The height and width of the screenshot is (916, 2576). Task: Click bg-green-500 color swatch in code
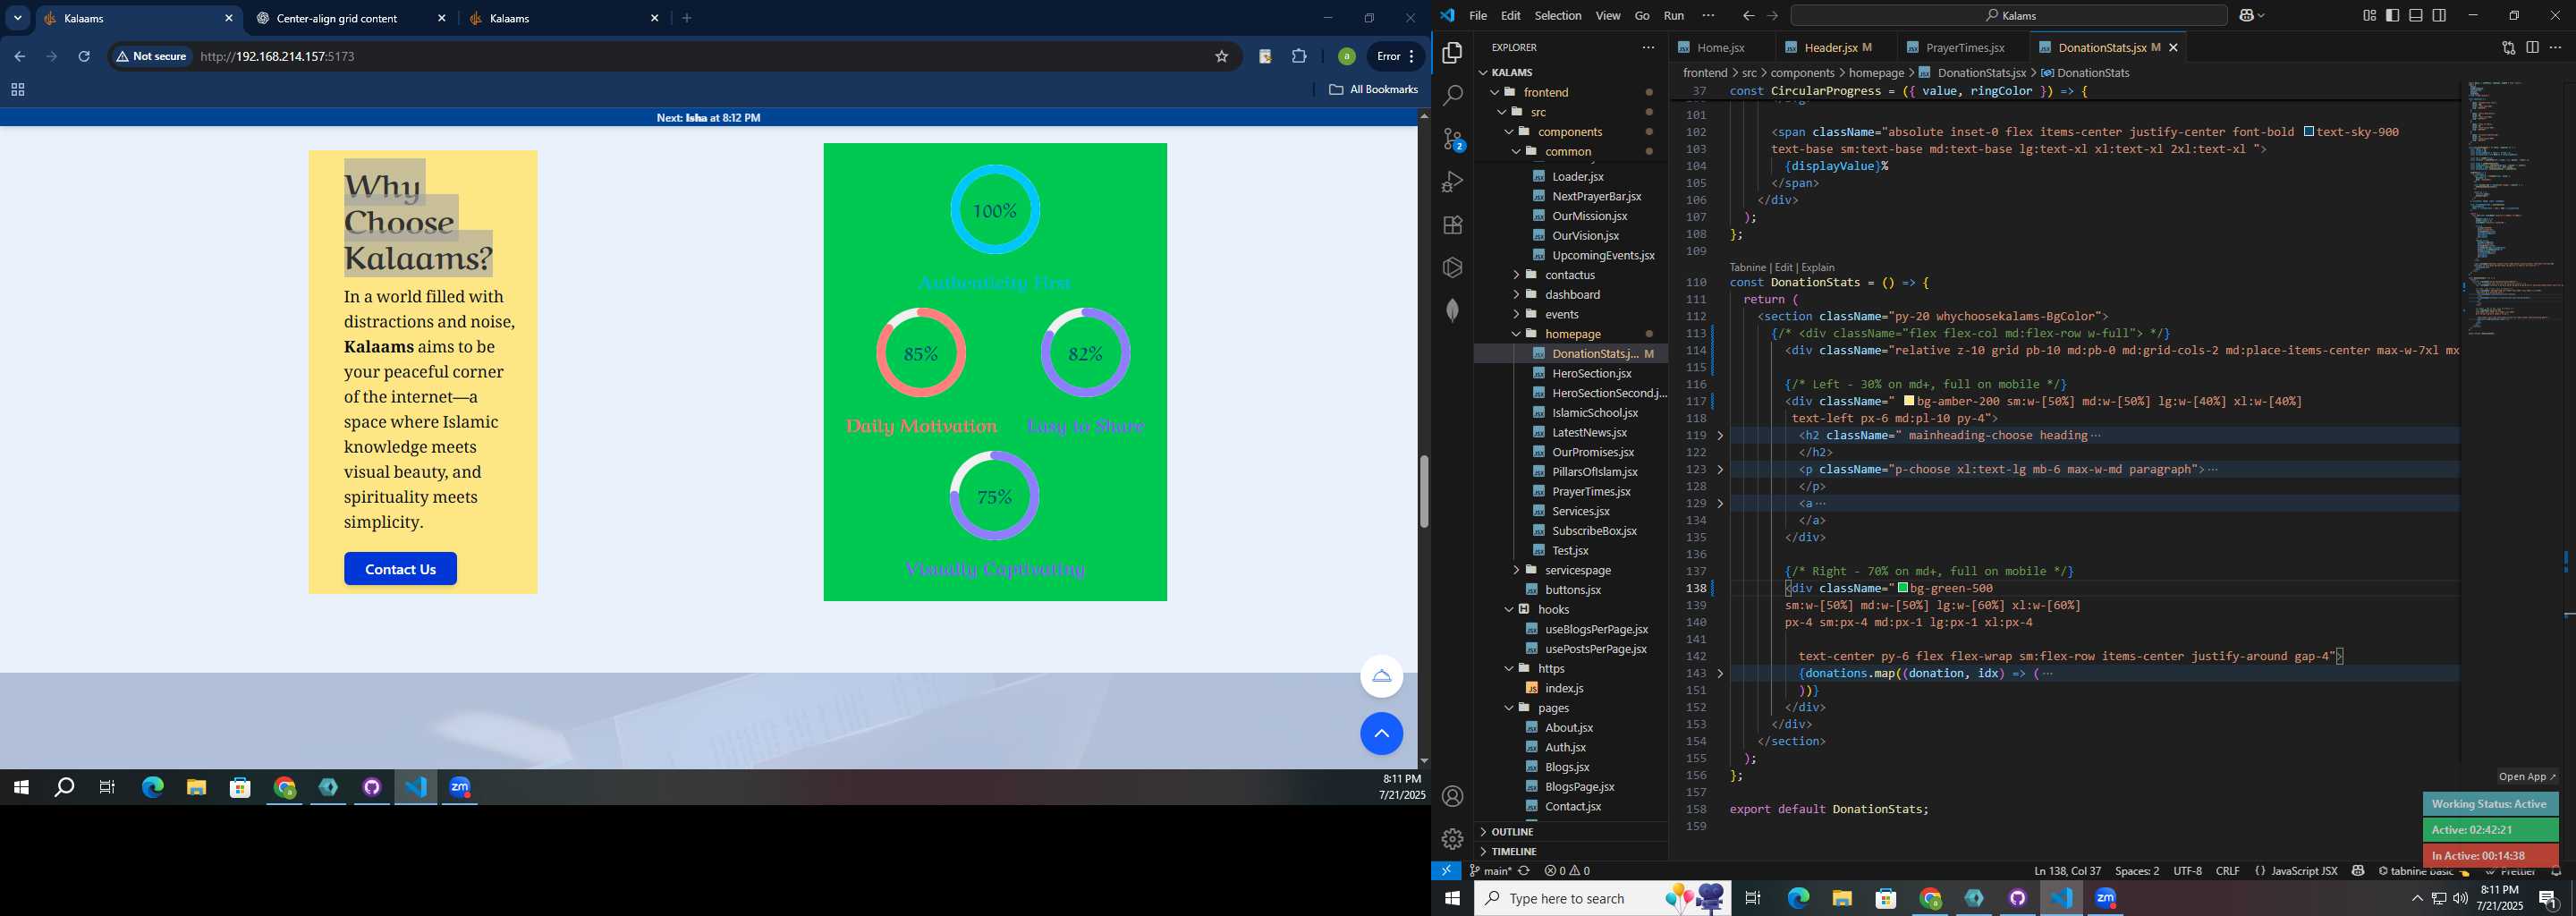(1903, 589)
